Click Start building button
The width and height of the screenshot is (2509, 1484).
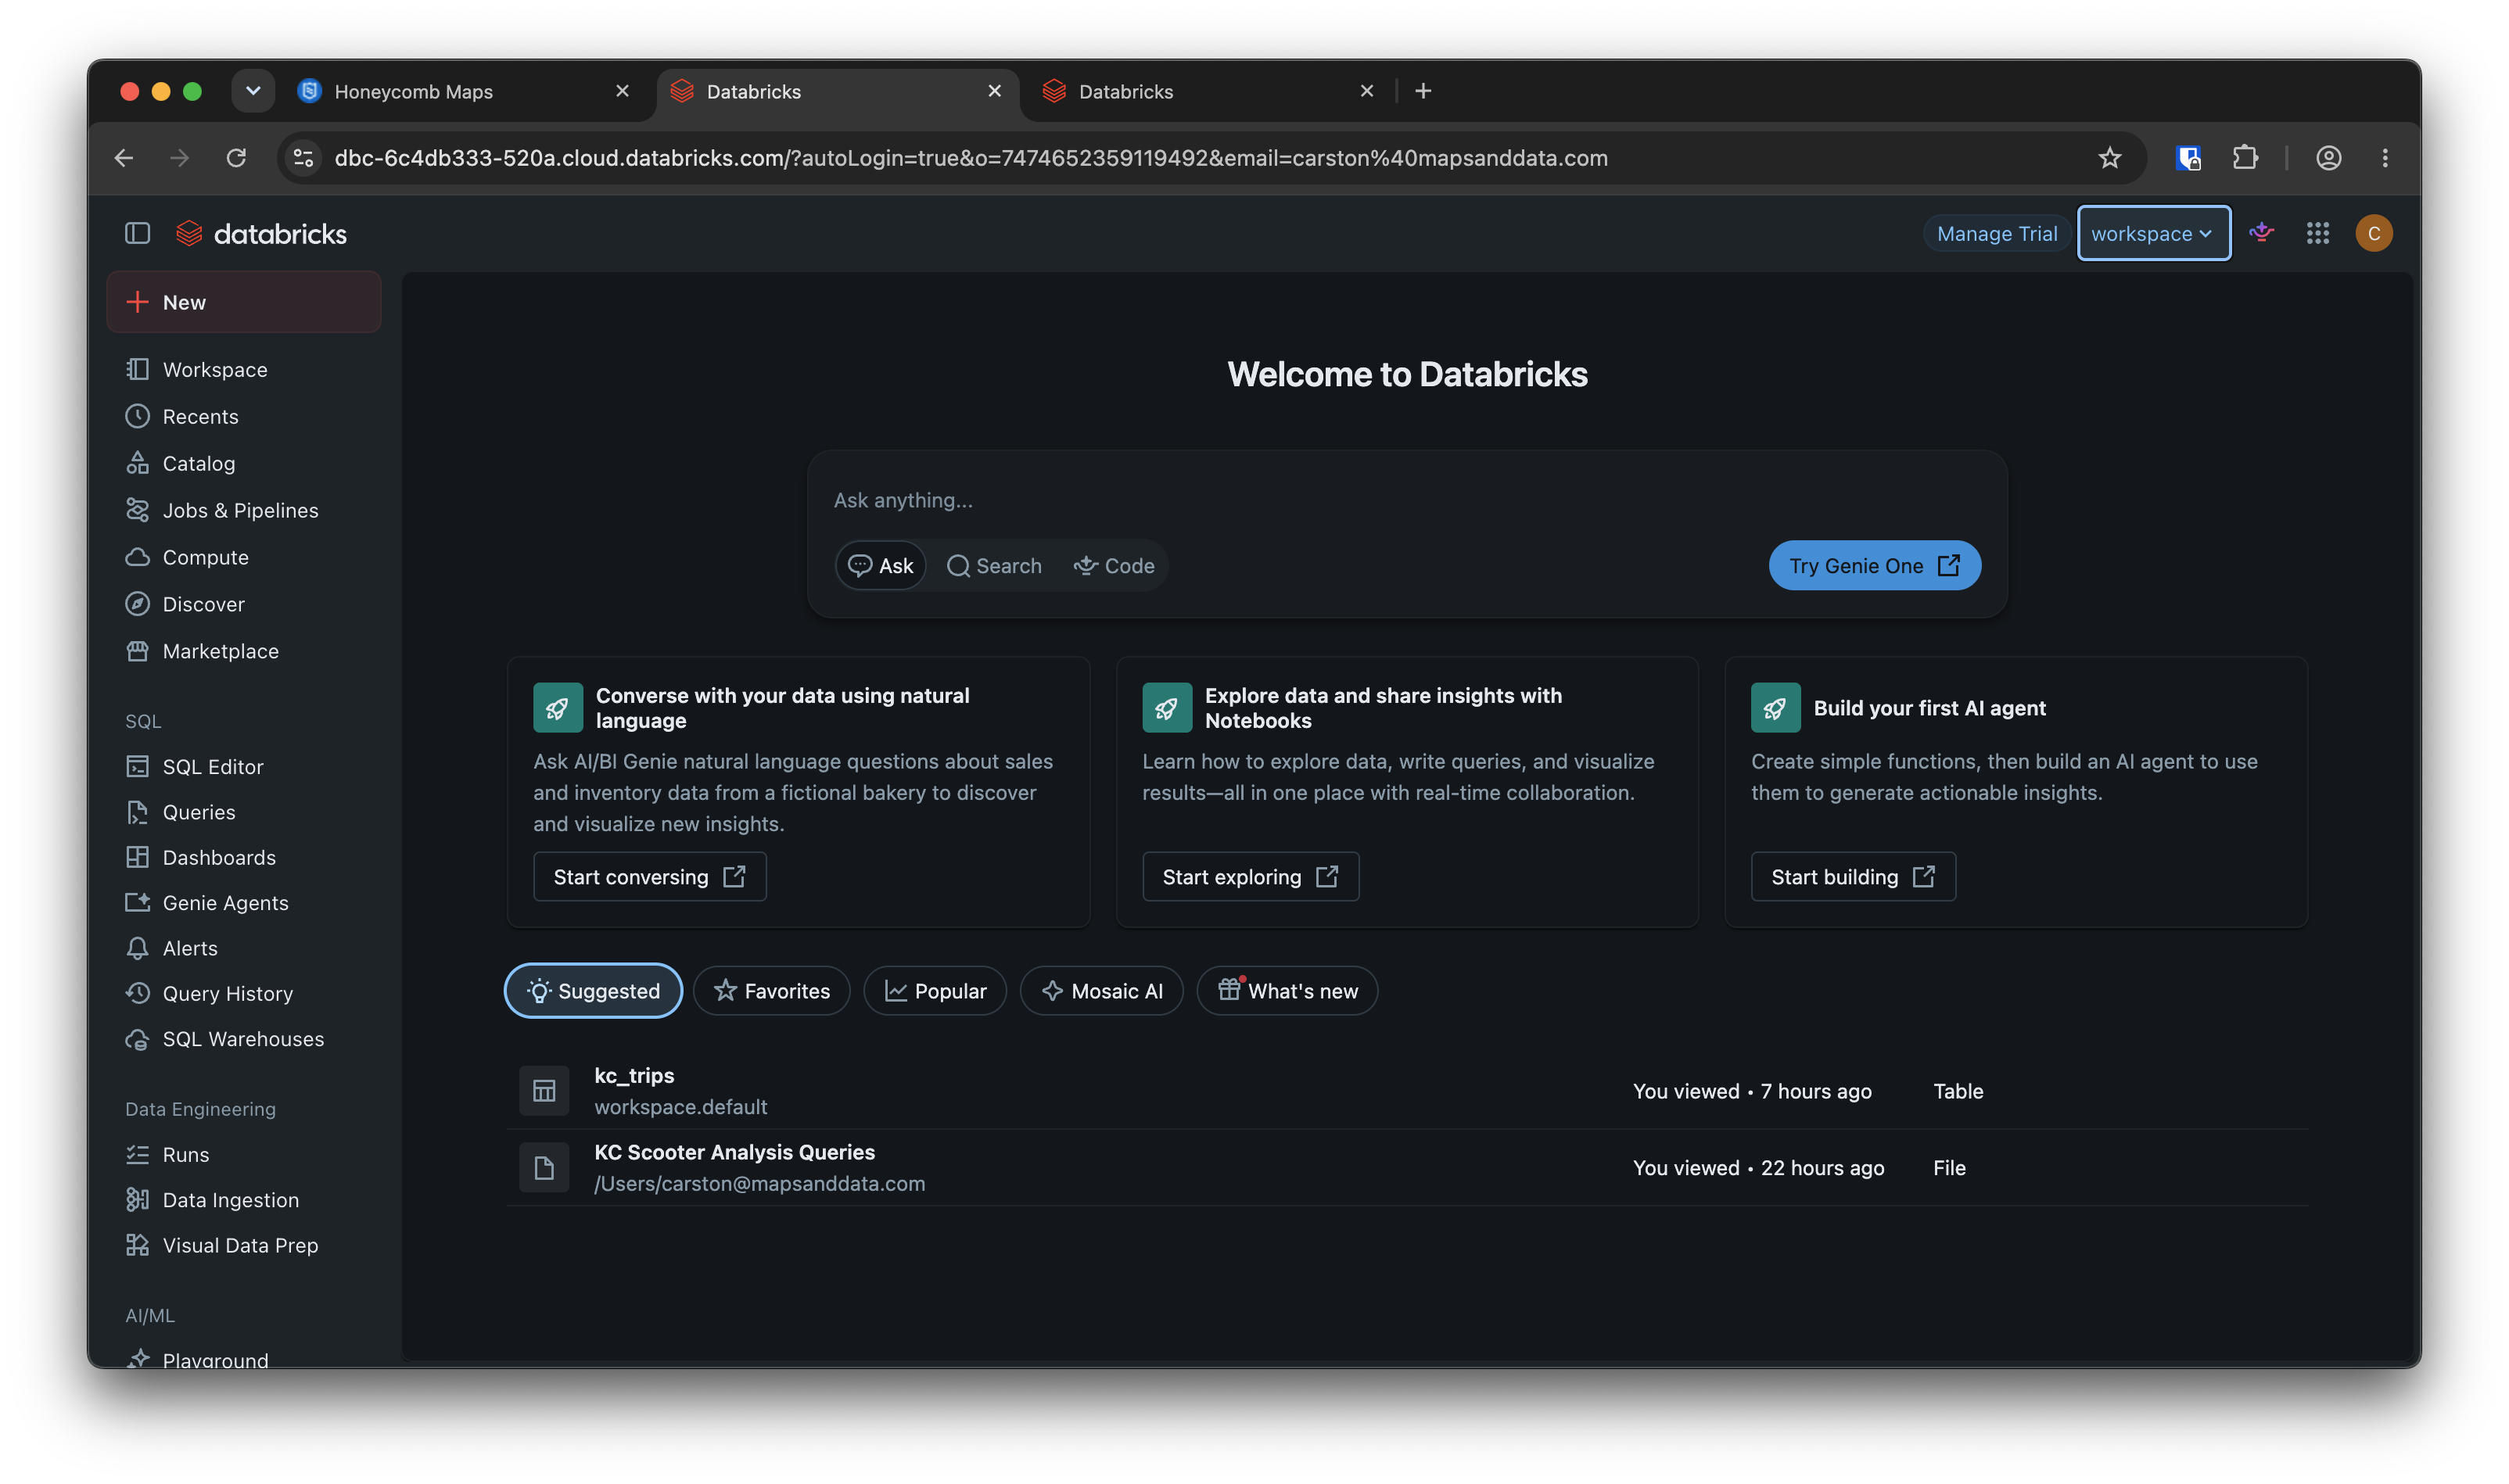[x=1853, y=877]
